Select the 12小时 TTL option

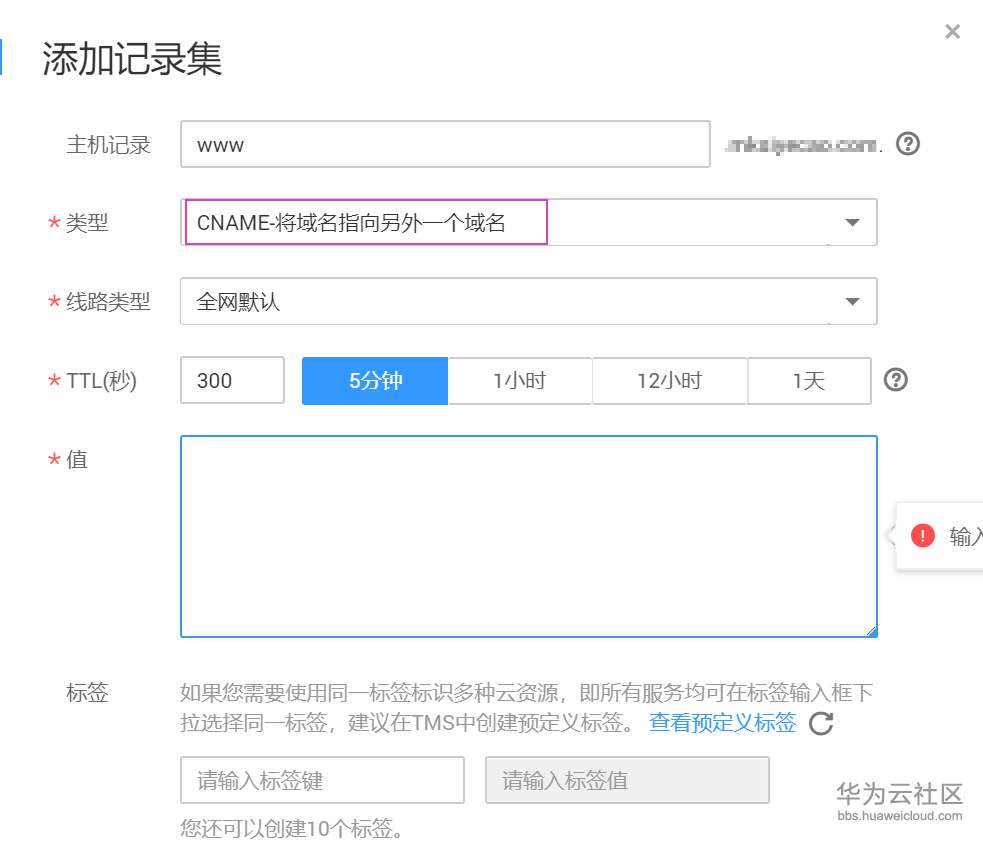(670, 381)
